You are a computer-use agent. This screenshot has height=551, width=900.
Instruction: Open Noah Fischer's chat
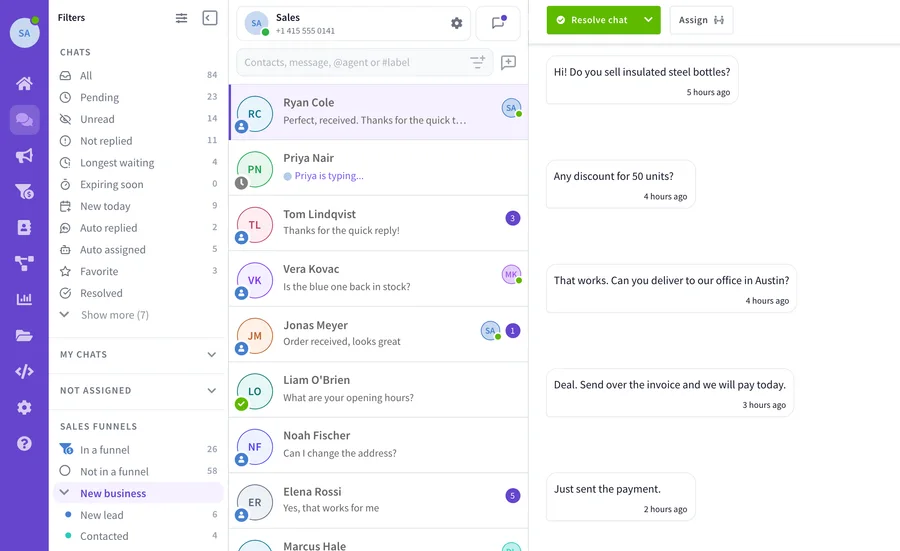378,445
